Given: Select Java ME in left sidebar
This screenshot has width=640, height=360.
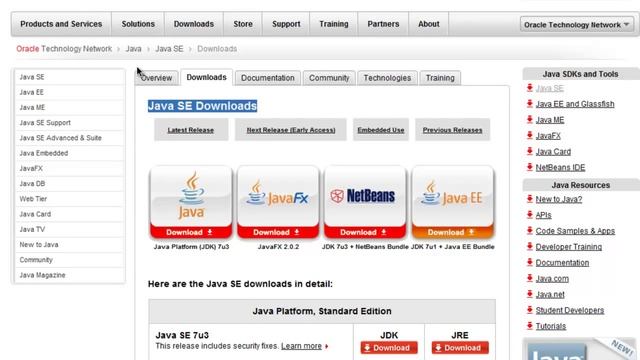Looking at the screenshot, I should 70,107.
